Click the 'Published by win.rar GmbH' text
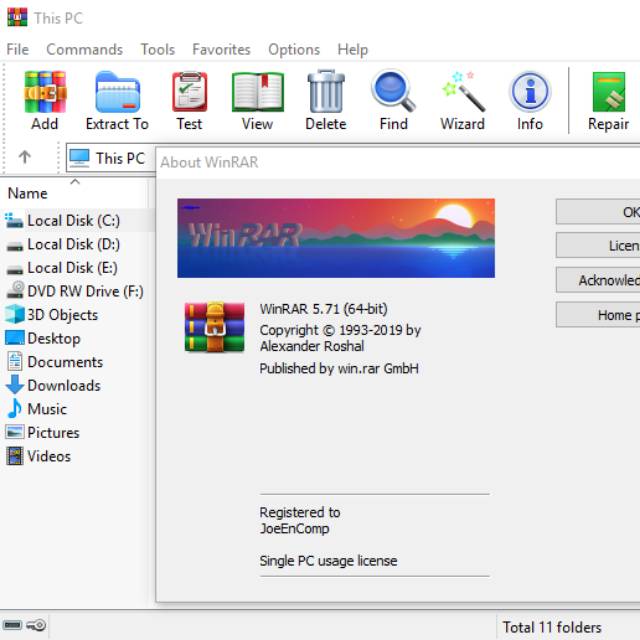 pyautogui.click(x=339, y=369)
